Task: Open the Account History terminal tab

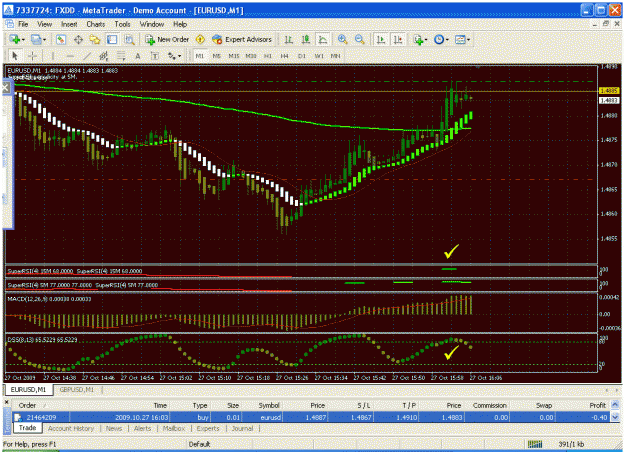Action: 71,428
